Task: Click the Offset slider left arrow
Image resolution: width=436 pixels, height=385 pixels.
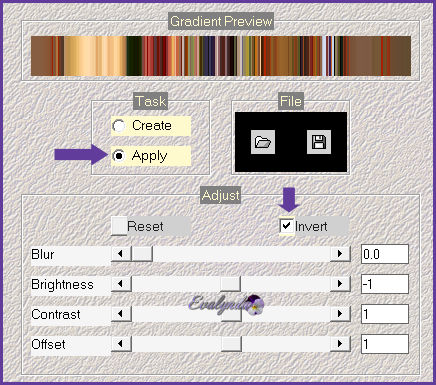Action: click(121, 344)
